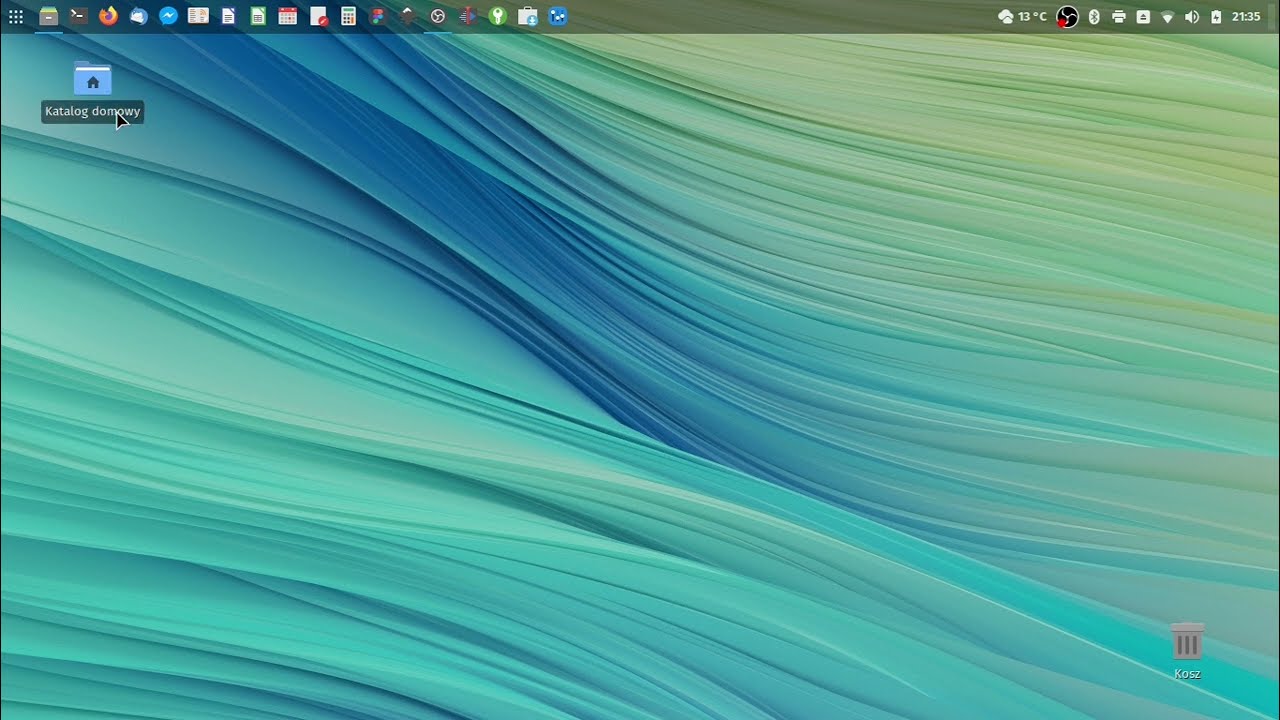The width and height of the screenshot is (1280, 720).
Task: Click the white note icon with red pen
Action: pyautogui.click(x=318, y=16)
